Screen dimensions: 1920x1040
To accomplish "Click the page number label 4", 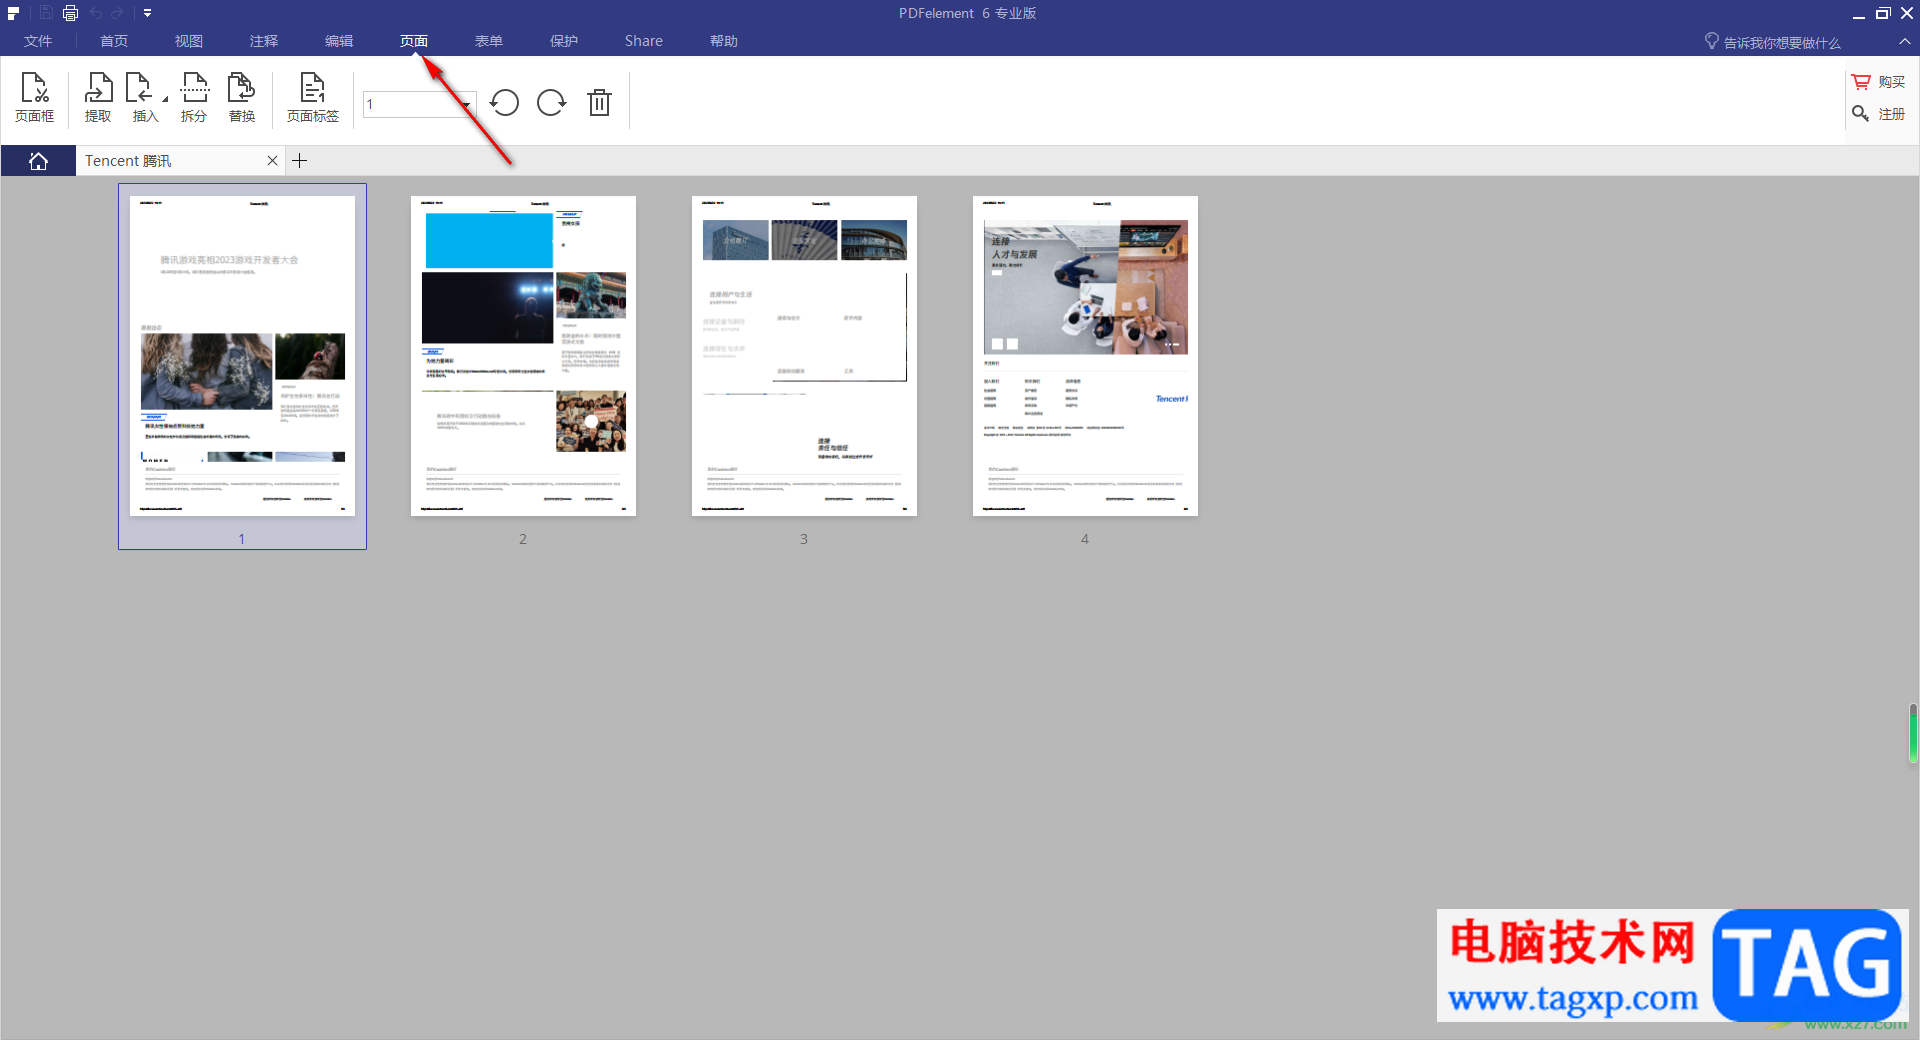I will 1085,539.
